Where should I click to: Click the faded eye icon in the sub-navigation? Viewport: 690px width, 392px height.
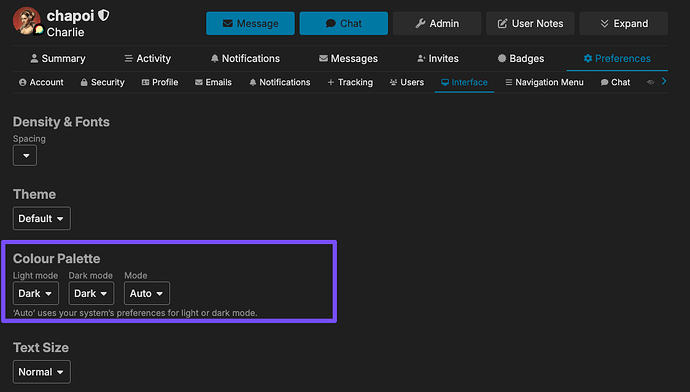click(650, 82)
